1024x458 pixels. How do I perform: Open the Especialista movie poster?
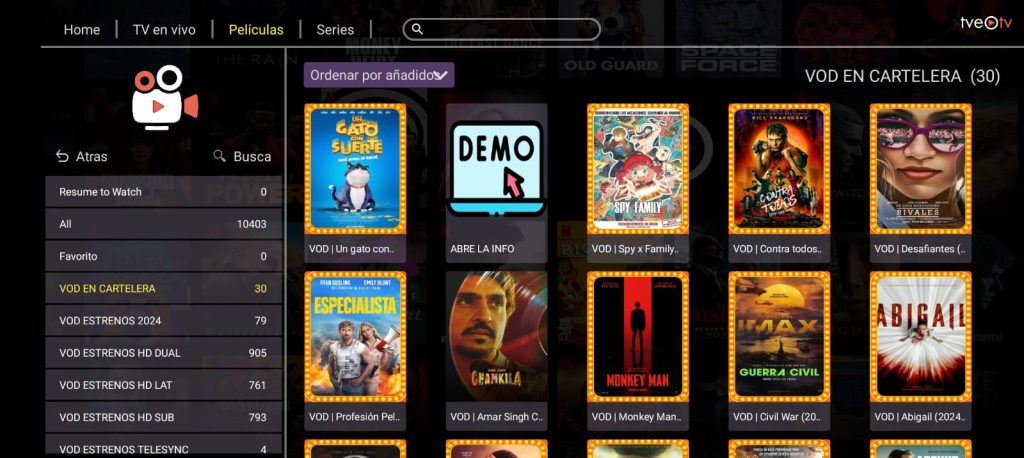[x=355, y=336]
